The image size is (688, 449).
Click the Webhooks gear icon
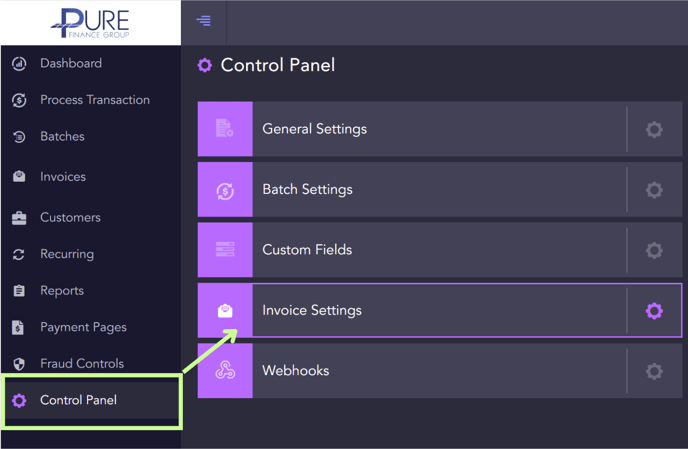click(x=654, y=371)
